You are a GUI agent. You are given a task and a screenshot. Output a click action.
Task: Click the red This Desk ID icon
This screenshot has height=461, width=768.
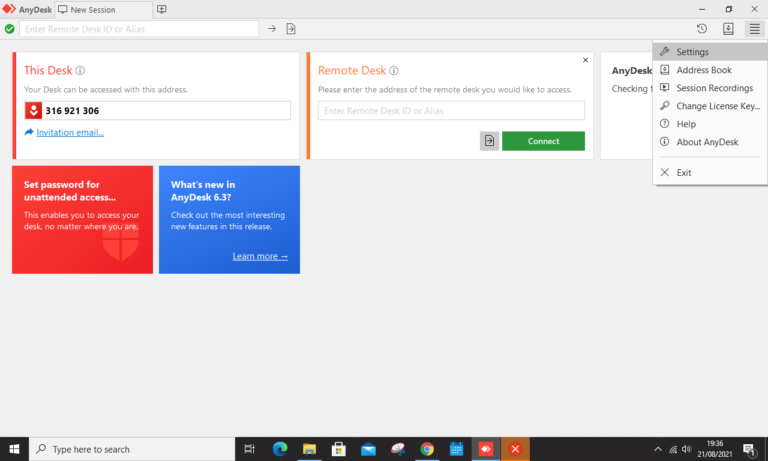click(x=33, y=111)
